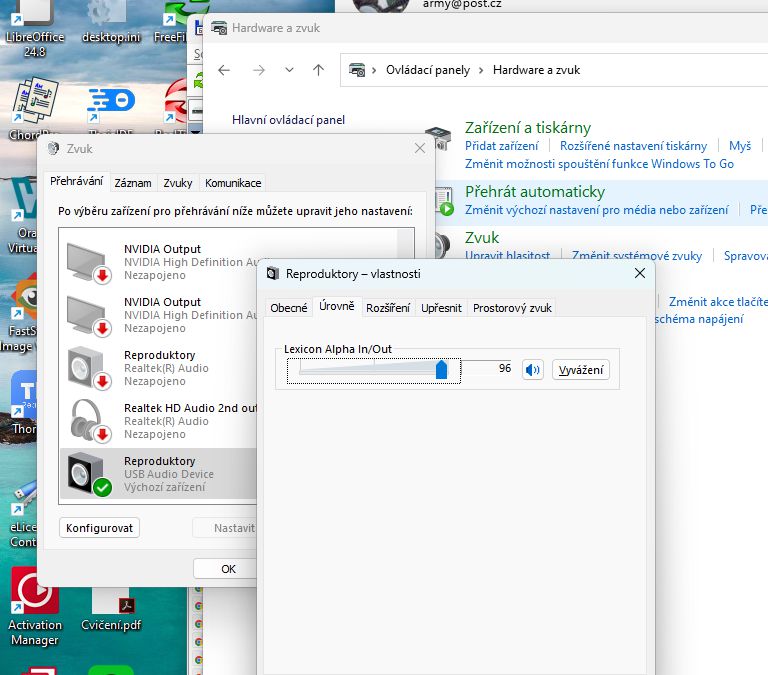The image size is (768, 675).
Task: Open the Přehrát automaticky heading link
Action: pyautogui.click(x=535, y=192)
